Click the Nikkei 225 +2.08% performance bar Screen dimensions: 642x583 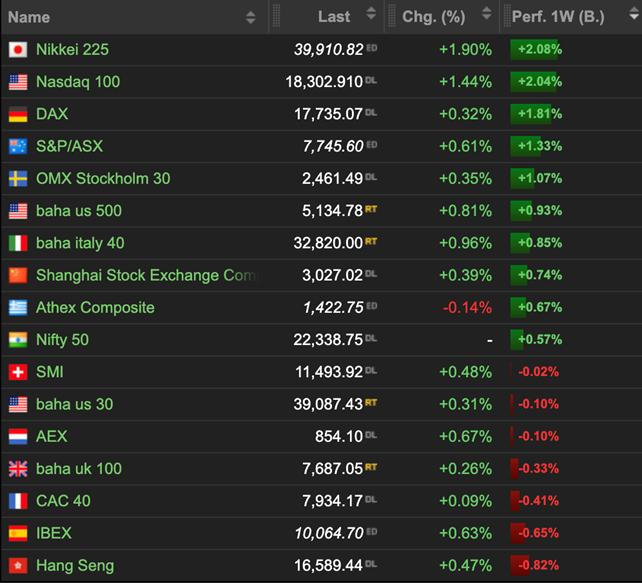(535, 50)
